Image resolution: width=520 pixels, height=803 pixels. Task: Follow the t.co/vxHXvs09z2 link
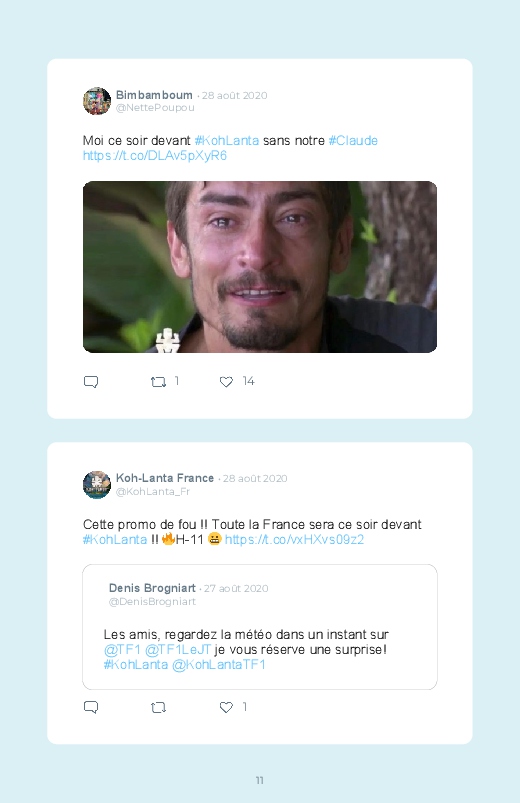(x=294, y=539)
